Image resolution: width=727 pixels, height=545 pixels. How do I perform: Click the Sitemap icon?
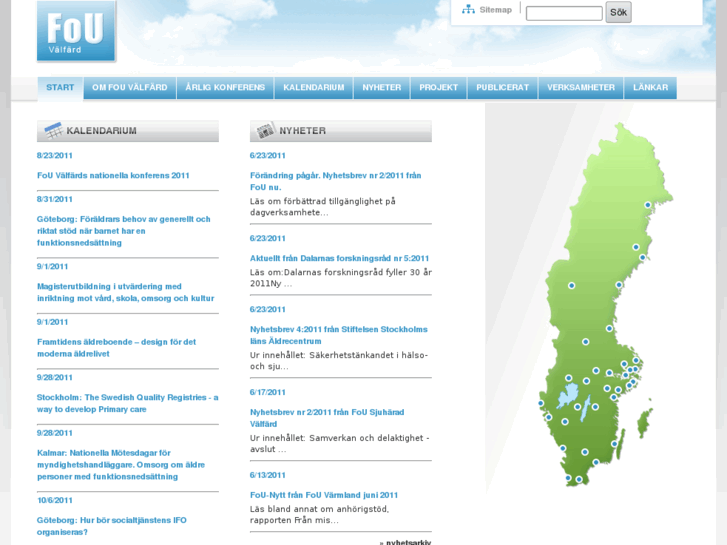(468, 9)
